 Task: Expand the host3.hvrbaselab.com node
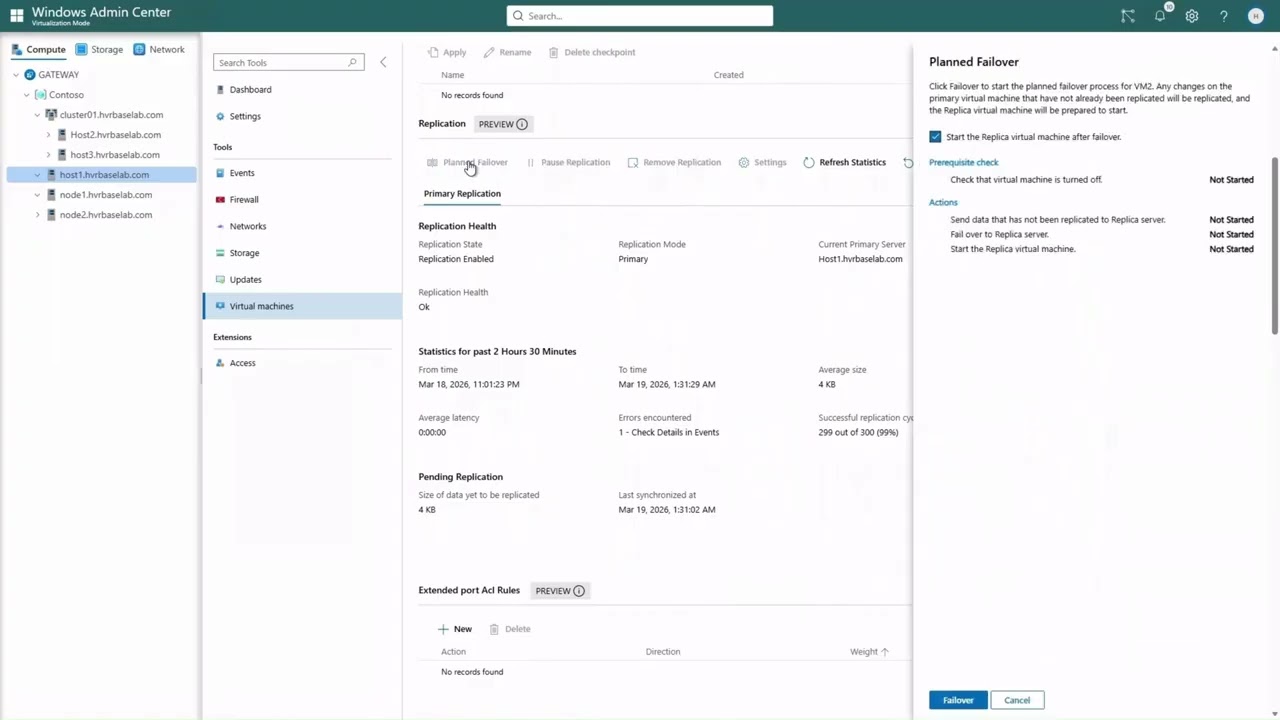(48, 155)
